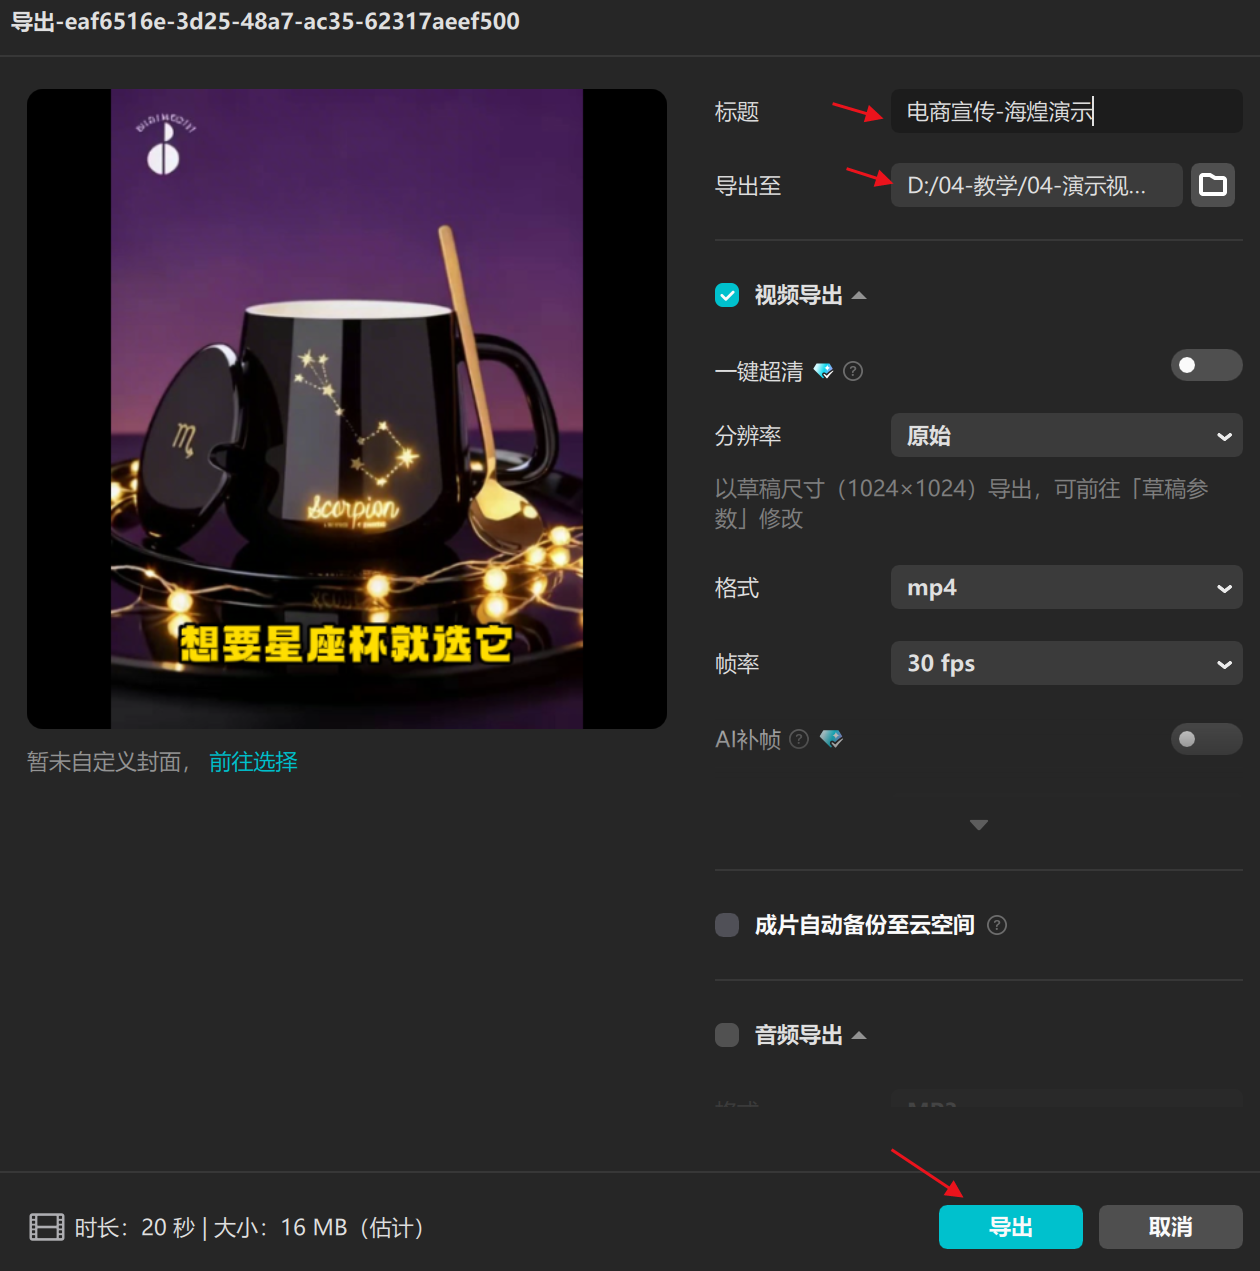
Task: Uncheck the 视频导出 checkbox
Action: click(x=727, y=295)
